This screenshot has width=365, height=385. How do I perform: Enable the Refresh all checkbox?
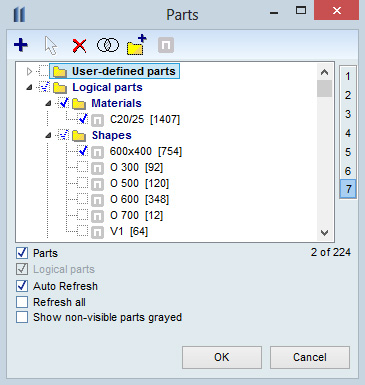coord(22,302)
